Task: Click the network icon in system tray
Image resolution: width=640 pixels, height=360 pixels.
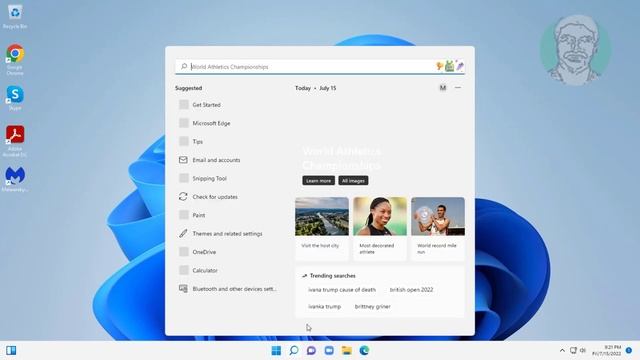Action: pos(573,350)
